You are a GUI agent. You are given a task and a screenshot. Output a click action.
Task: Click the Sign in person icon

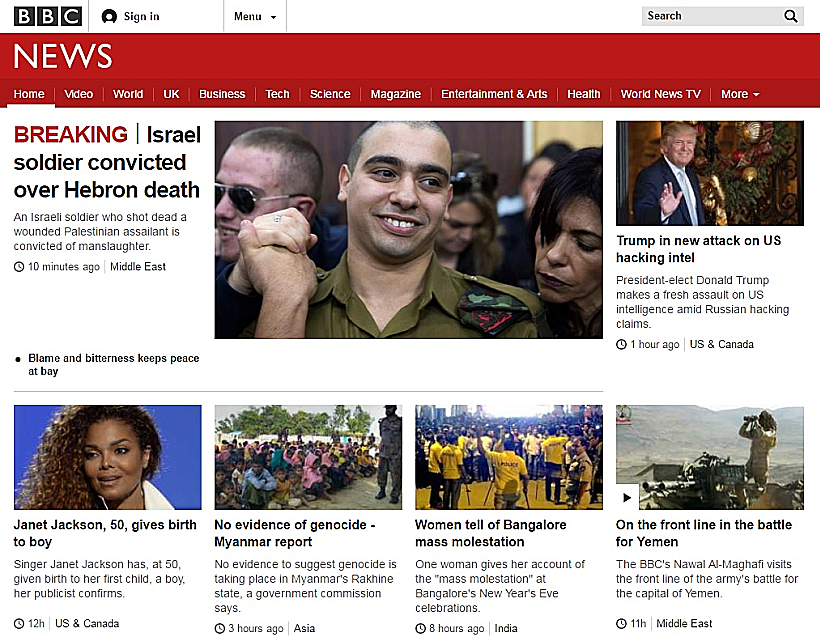109,16
